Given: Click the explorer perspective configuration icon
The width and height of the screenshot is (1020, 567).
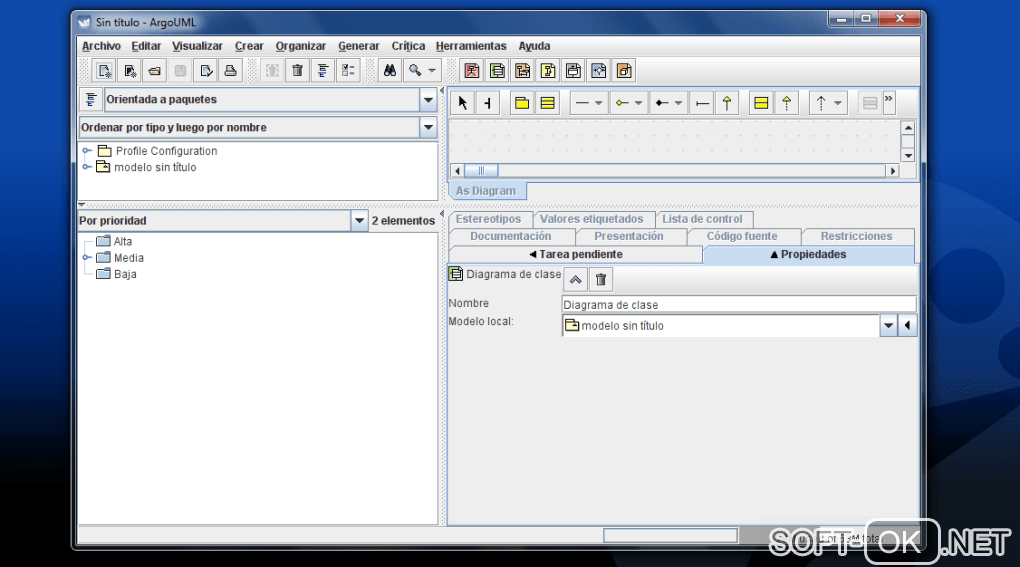Looking at the screenshot, I should [91, 99].
